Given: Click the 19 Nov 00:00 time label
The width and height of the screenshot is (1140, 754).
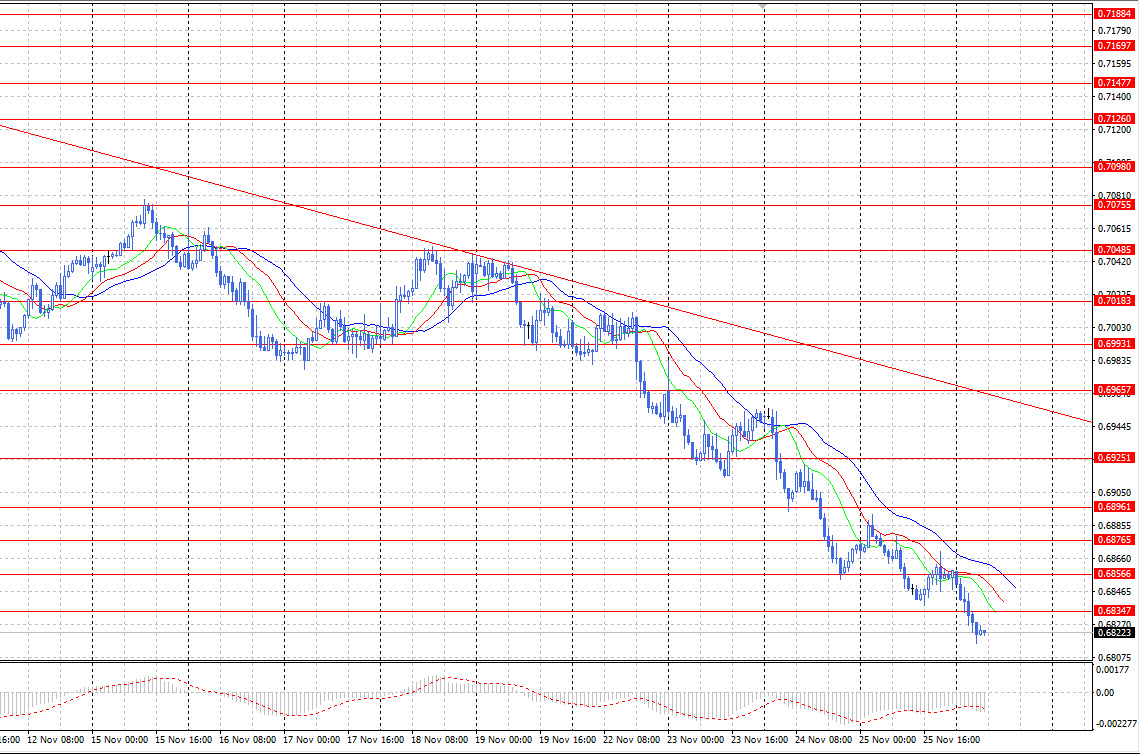Looking at the screenshot, I should point(503,739).
